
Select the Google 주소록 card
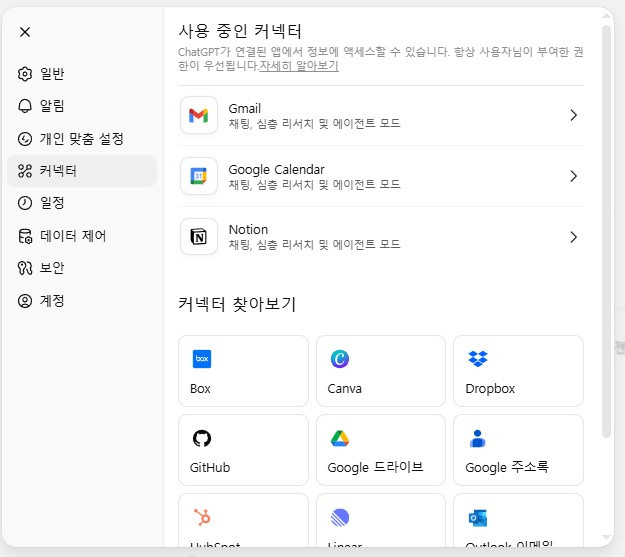[518, 450]
